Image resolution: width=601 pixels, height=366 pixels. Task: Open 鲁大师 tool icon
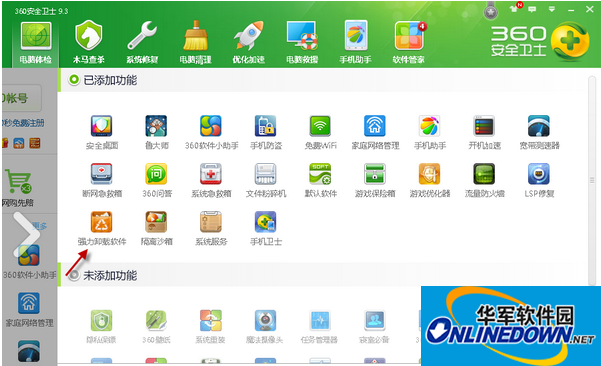click(156, 132)
